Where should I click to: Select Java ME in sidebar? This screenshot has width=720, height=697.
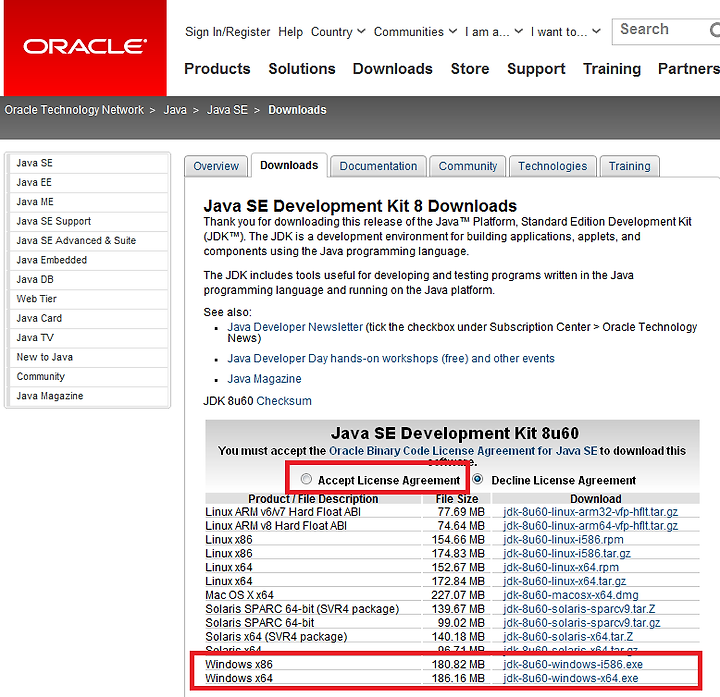click(88, 202)
